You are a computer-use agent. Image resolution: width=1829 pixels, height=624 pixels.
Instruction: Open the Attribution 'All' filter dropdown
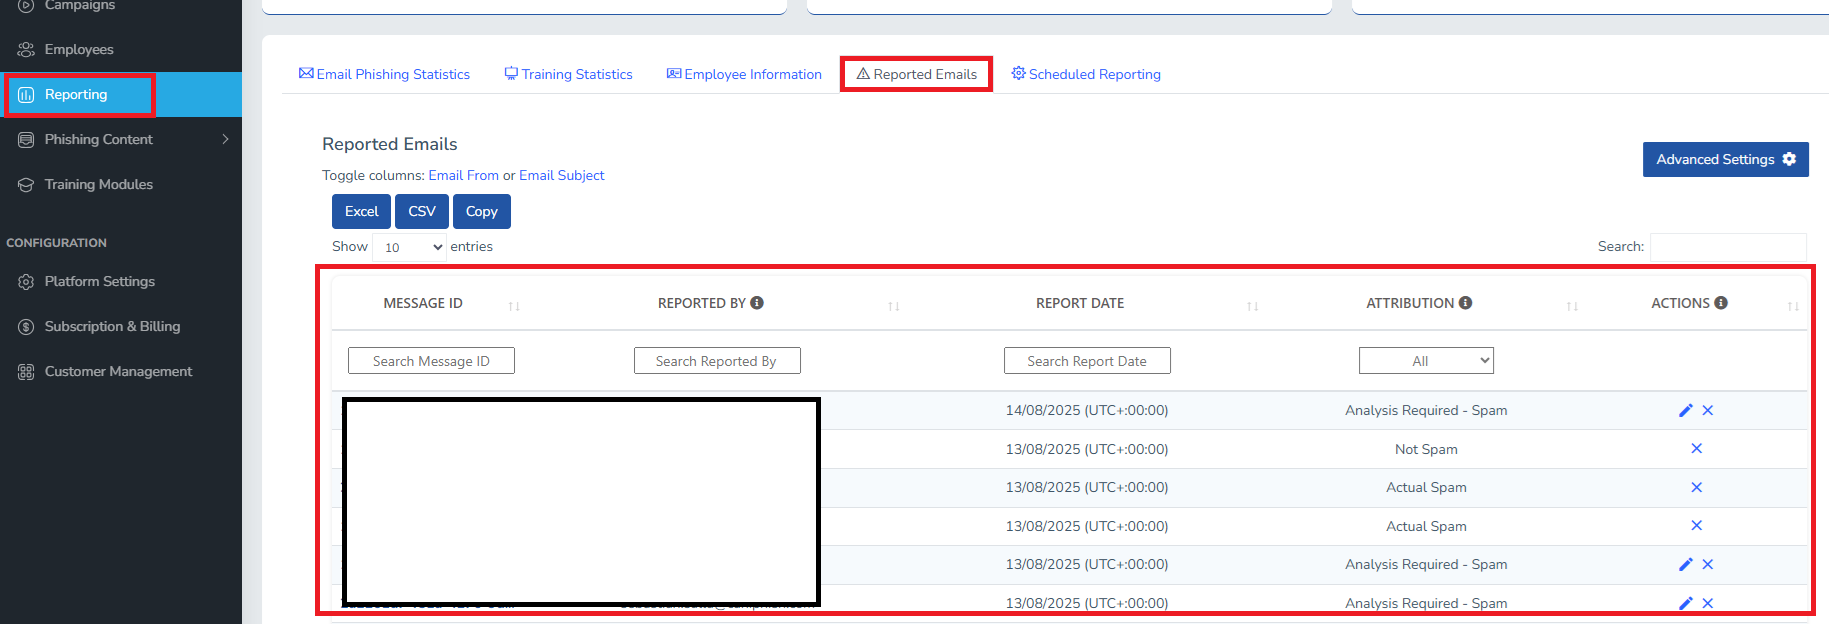click(x=1425, y=361)
